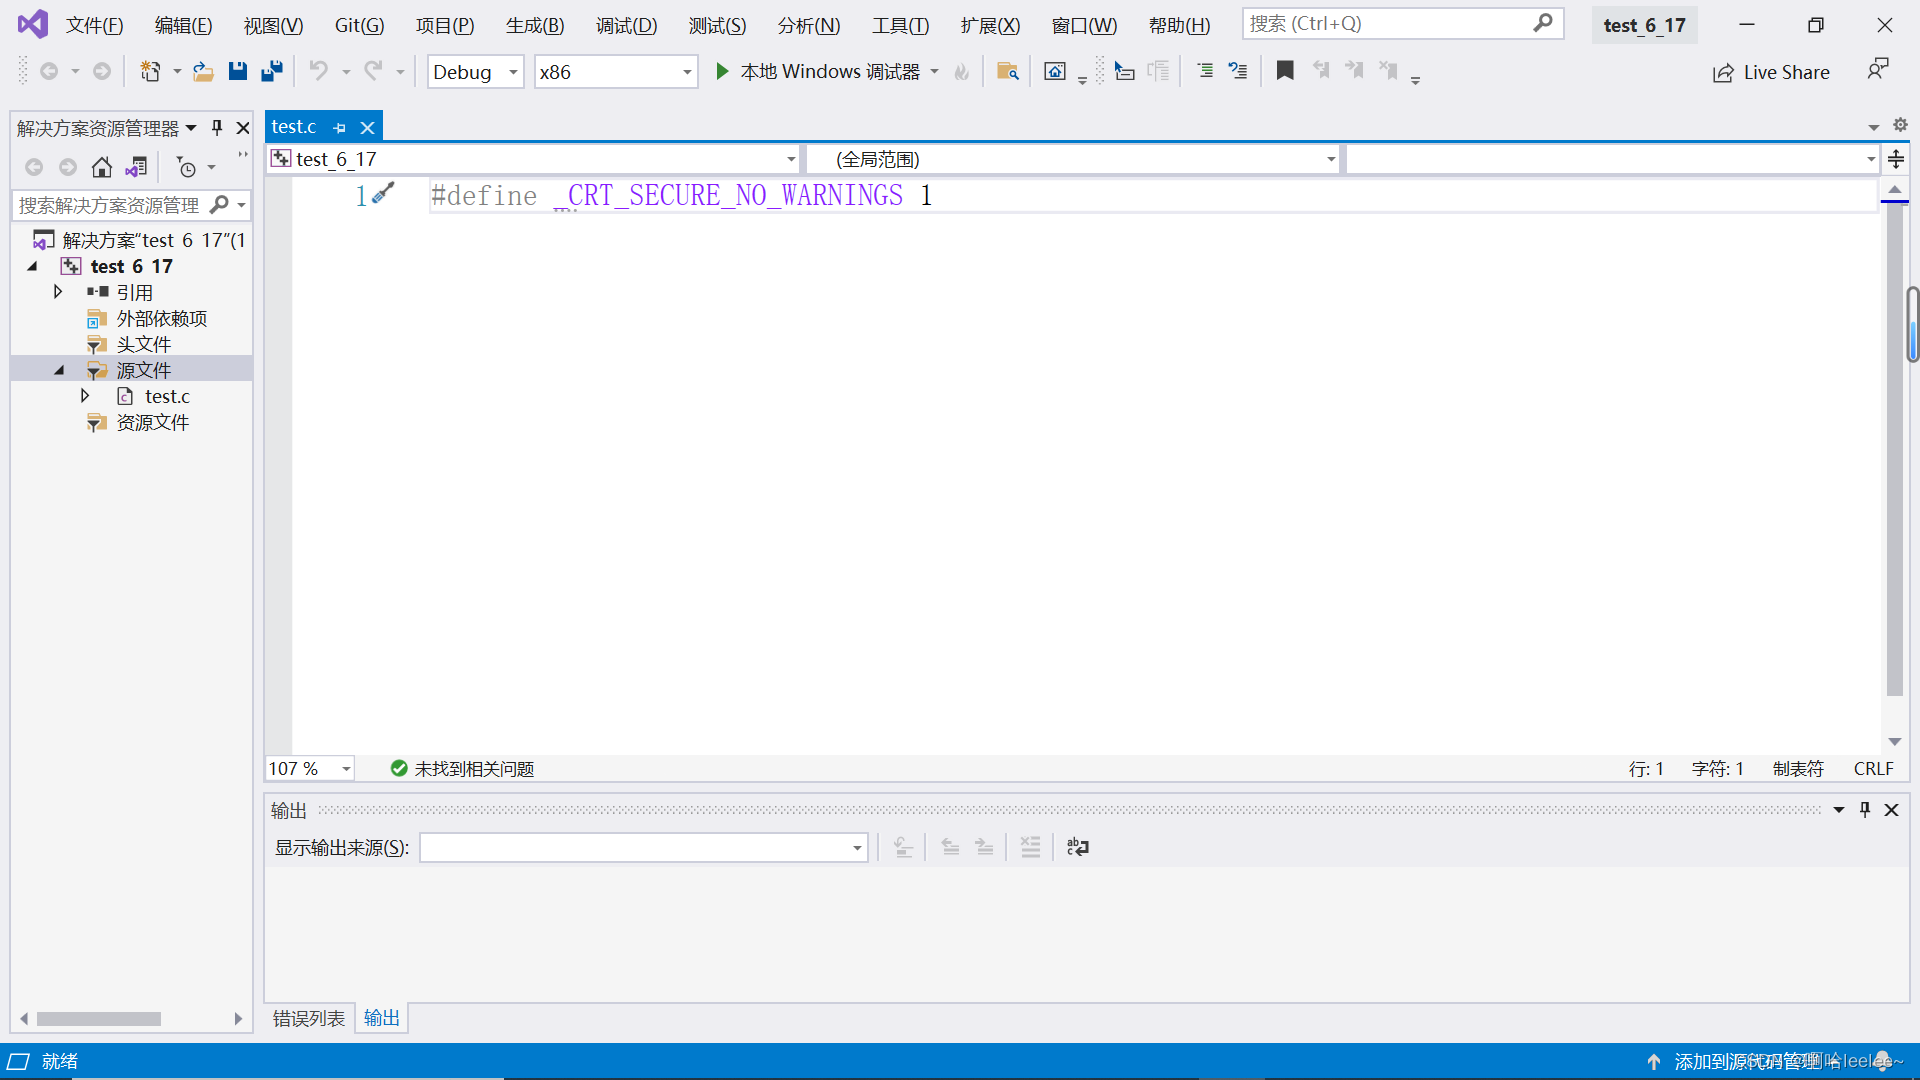Toggle pin on the test.c tab

(340, 128)
